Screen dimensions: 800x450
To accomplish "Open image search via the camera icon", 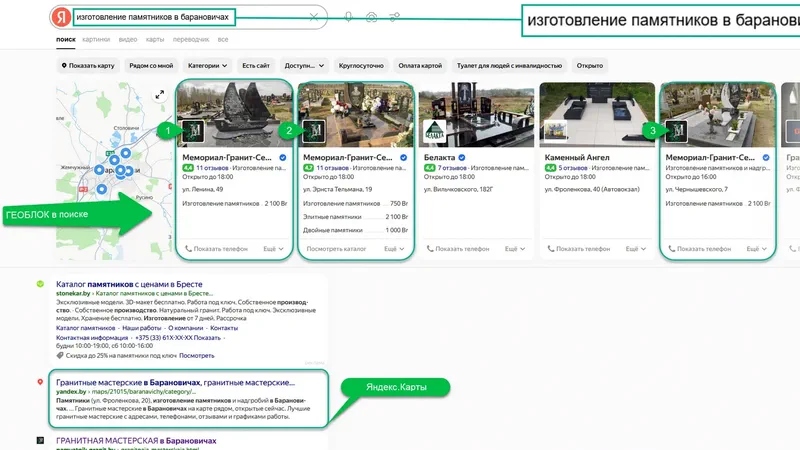I will pyautogui.click(x=372, y=17).
